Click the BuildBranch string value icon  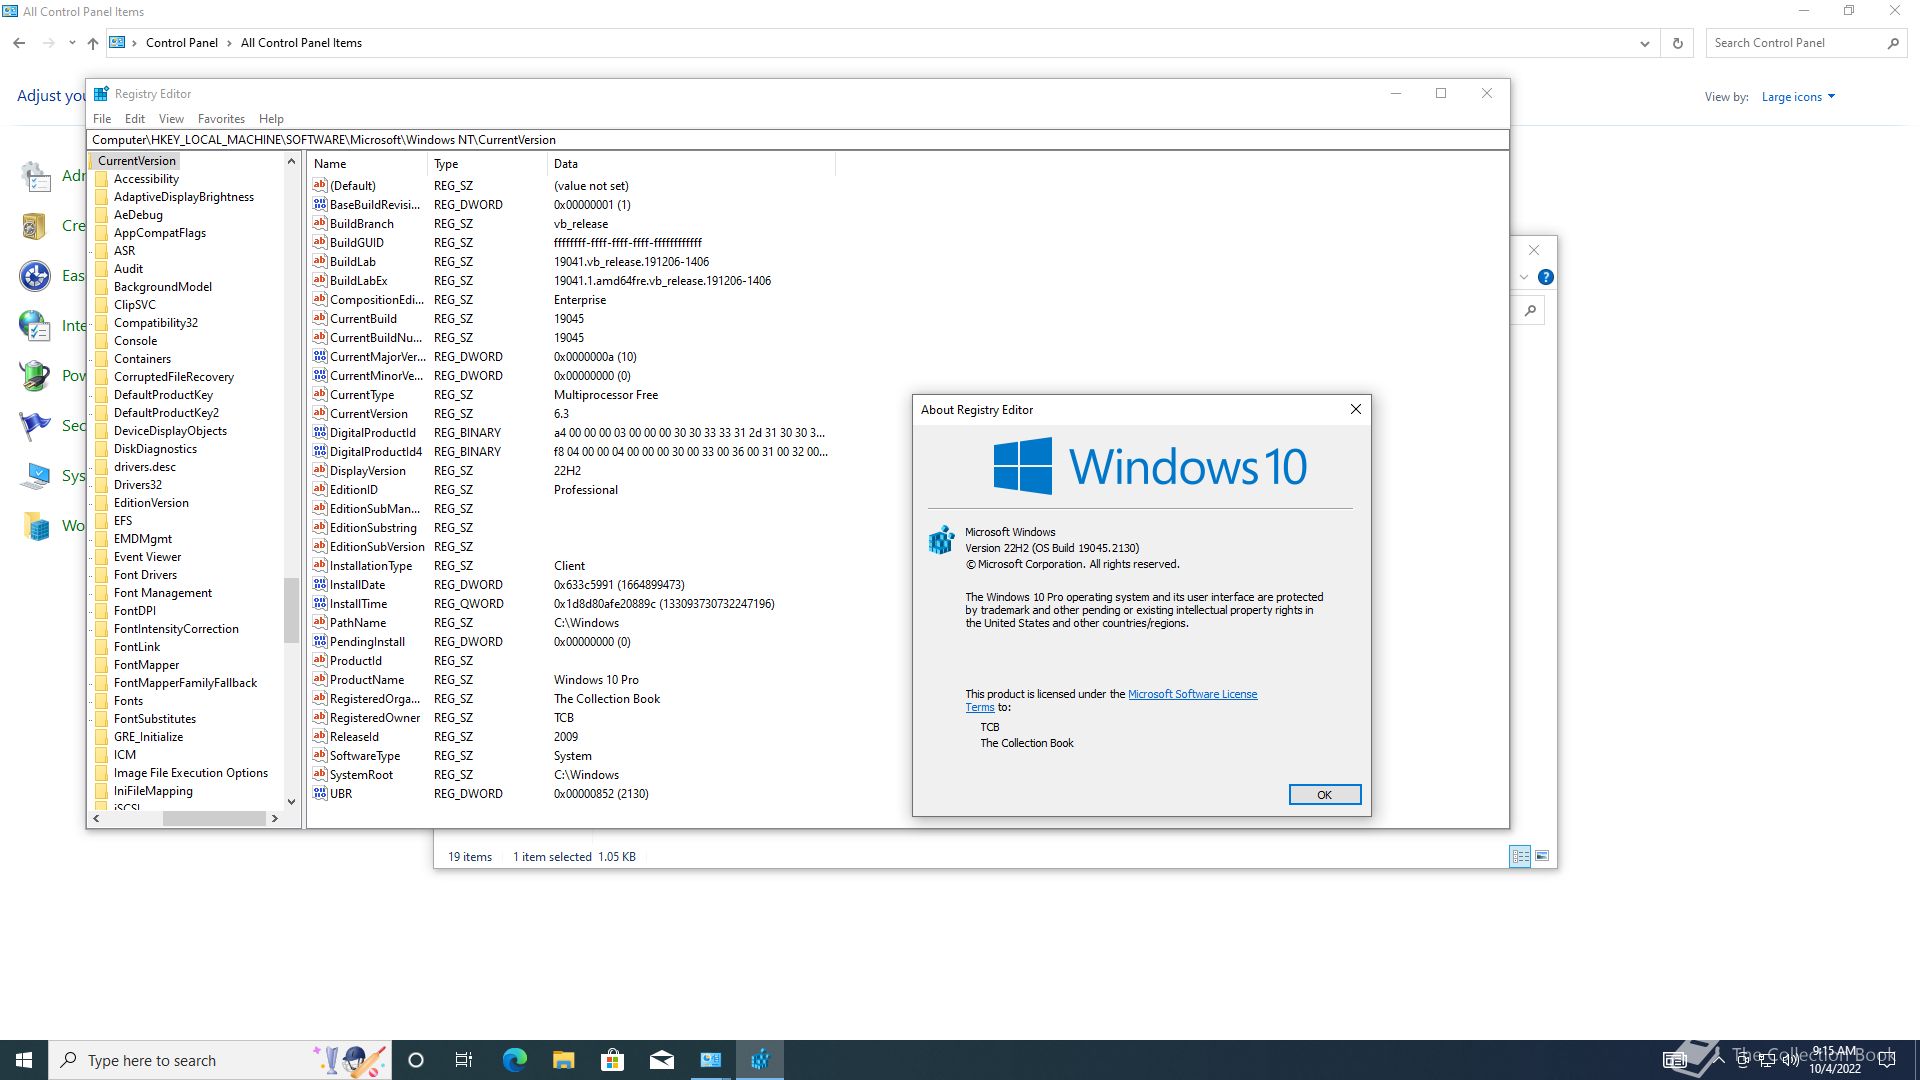tap(320, 223)
